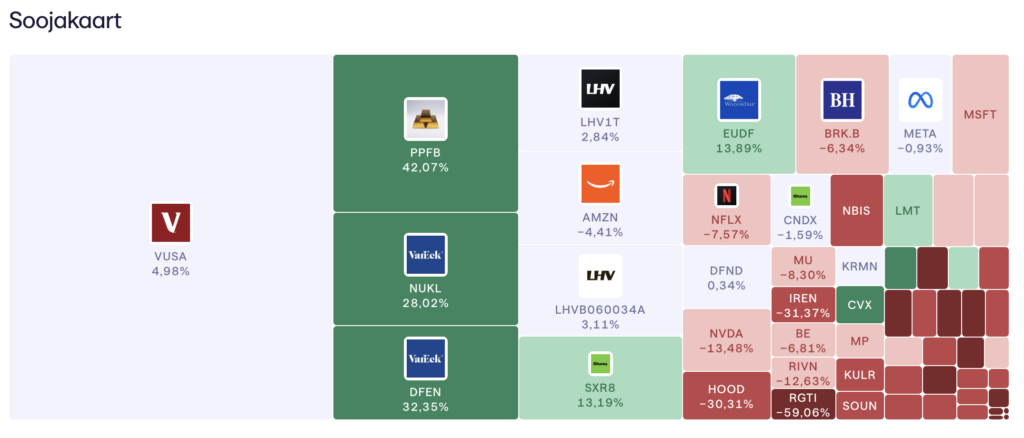Click the LHVB060034A LHV logo icon
This screenshot has height=438, width=1024.
(600, 276)
